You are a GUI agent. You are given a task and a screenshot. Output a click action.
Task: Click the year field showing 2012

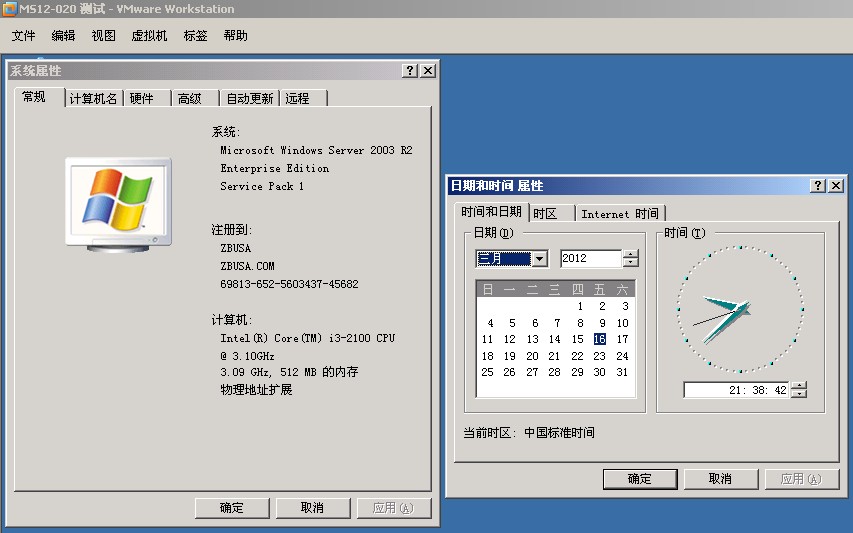[x=591, y=258]
